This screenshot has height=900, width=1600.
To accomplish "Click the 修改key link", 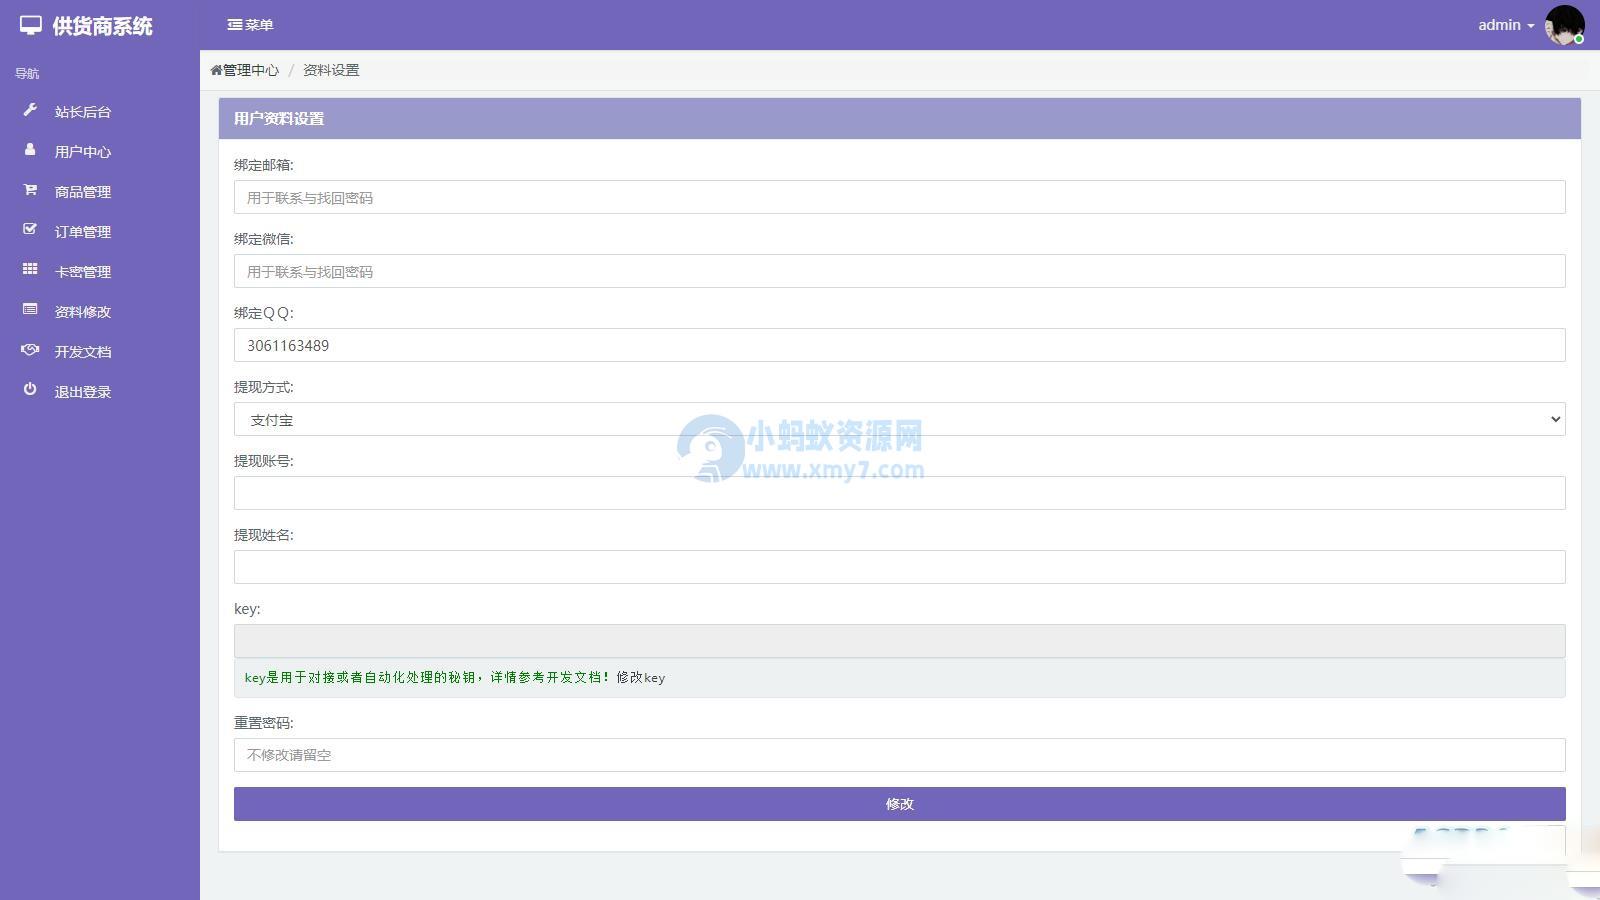I will 640,677.
